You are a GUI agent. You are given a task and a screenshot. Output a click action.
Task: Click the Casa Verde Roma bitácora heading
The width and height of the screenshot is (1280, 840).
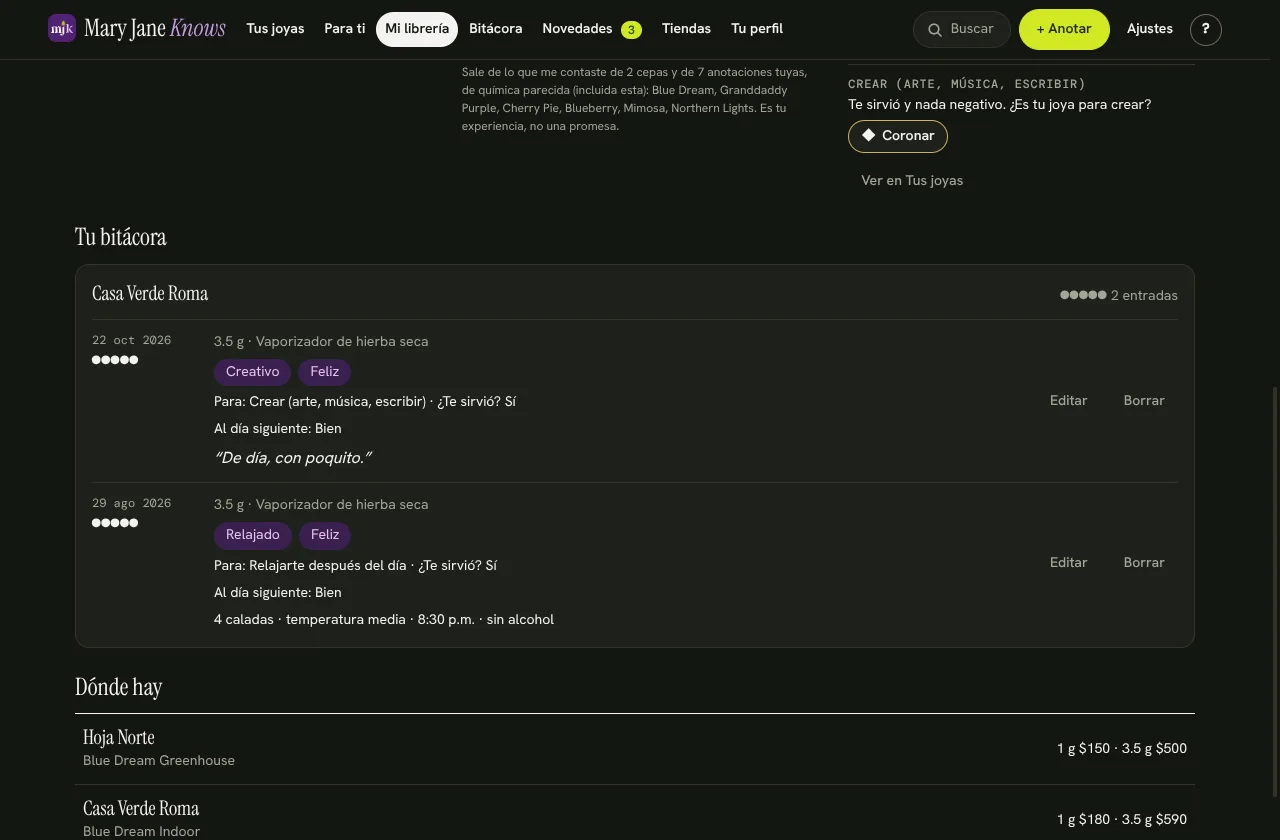(150, 294)
